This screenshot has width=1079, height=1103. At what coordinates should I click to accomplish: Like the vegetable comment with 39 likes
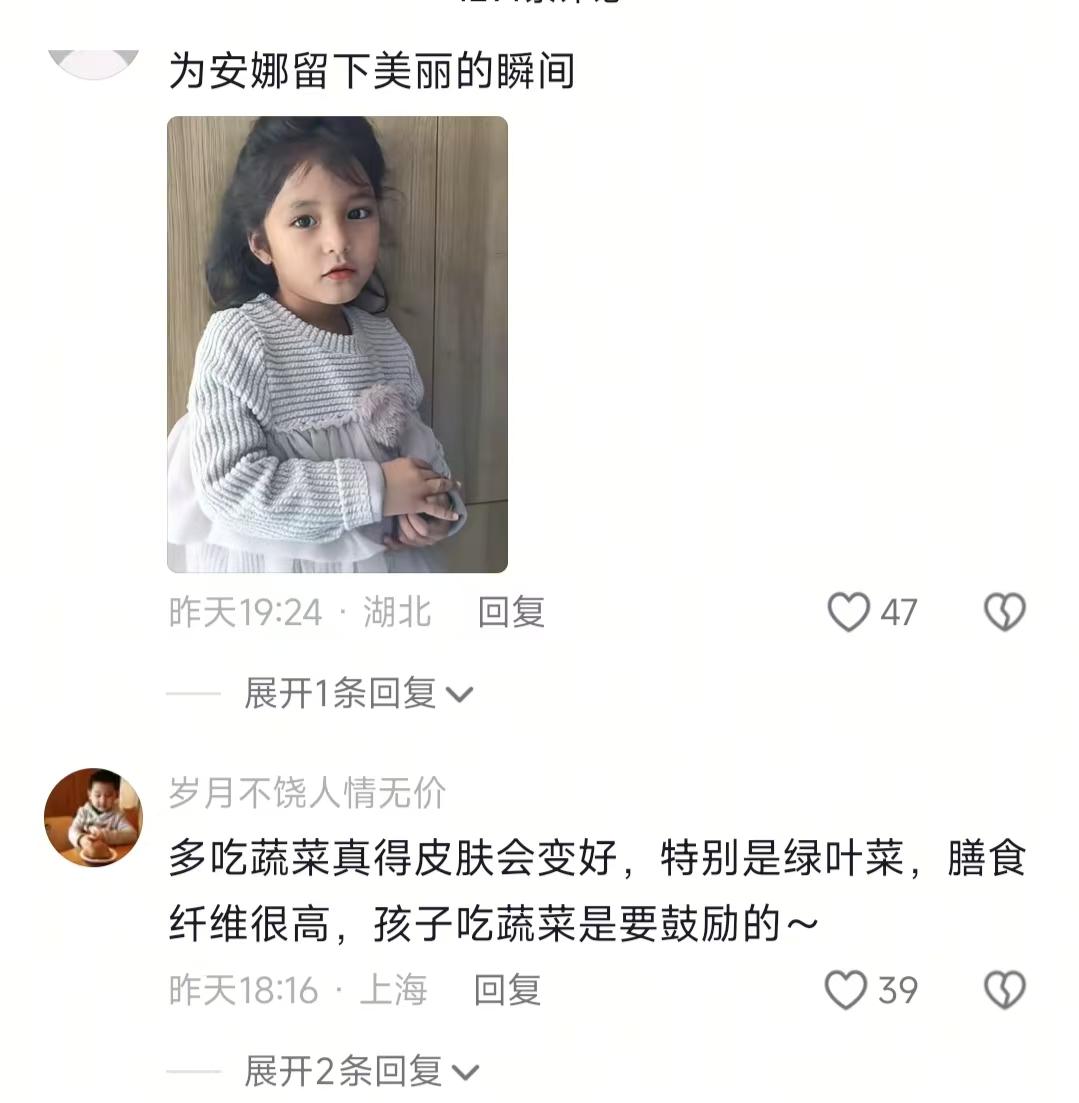845,990
